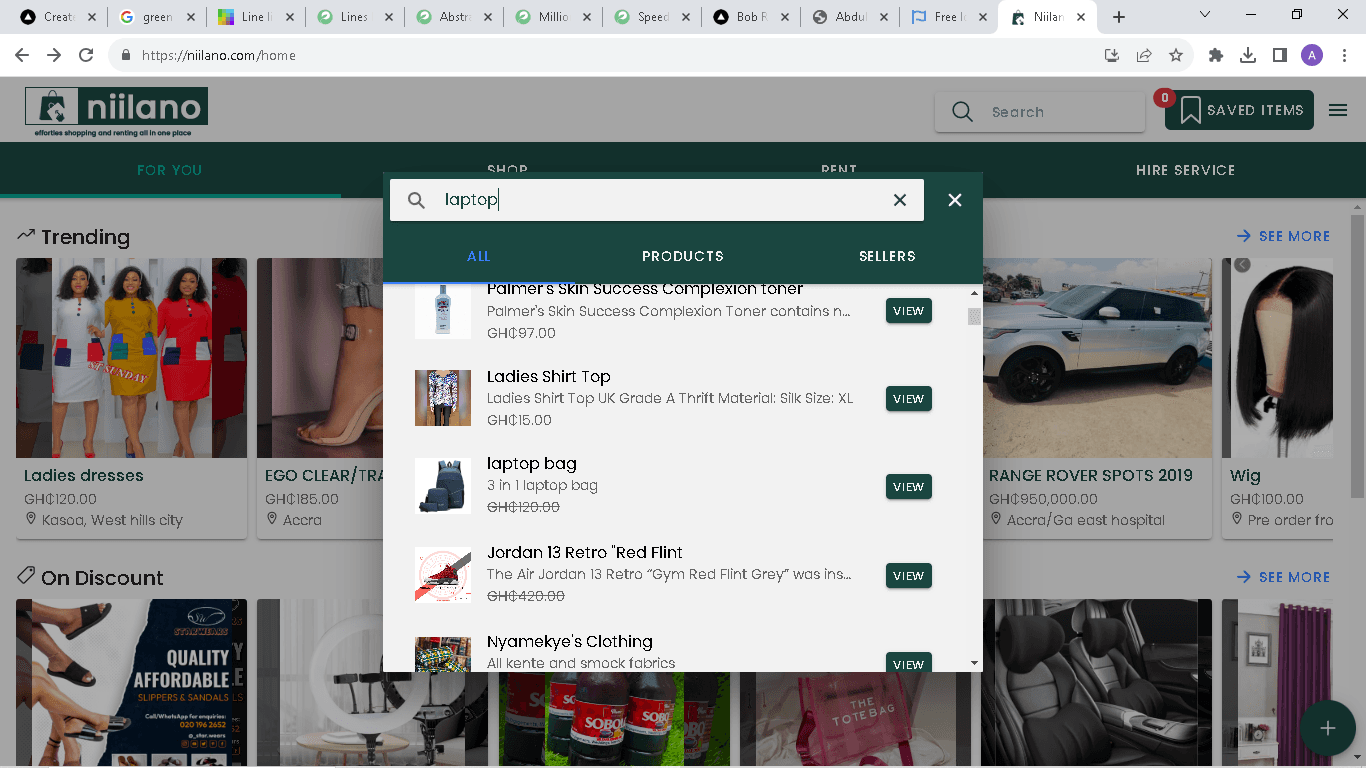Bookmark this page with star icon
Viewport: 1366px width, 768px height.
pyautogui.click(x=1176, y=56)
